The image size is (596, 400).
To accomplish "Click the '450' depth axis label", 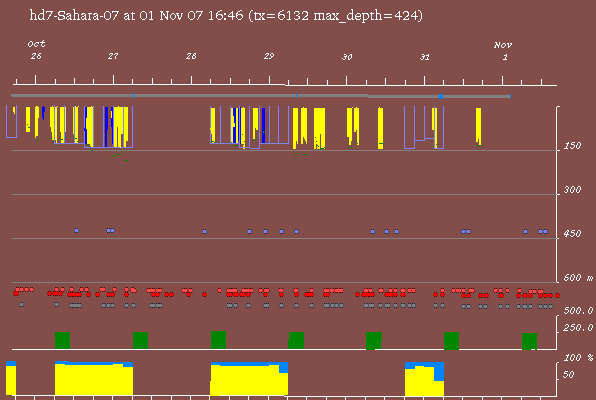I will tap(572, 234).
